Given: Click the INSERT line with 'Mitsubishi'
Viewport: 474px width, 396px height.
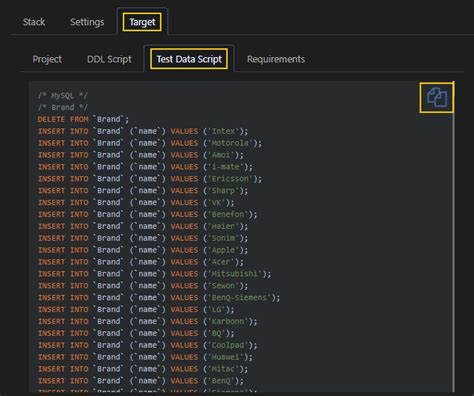Looking at the screenshot, I should pos(154,274).
